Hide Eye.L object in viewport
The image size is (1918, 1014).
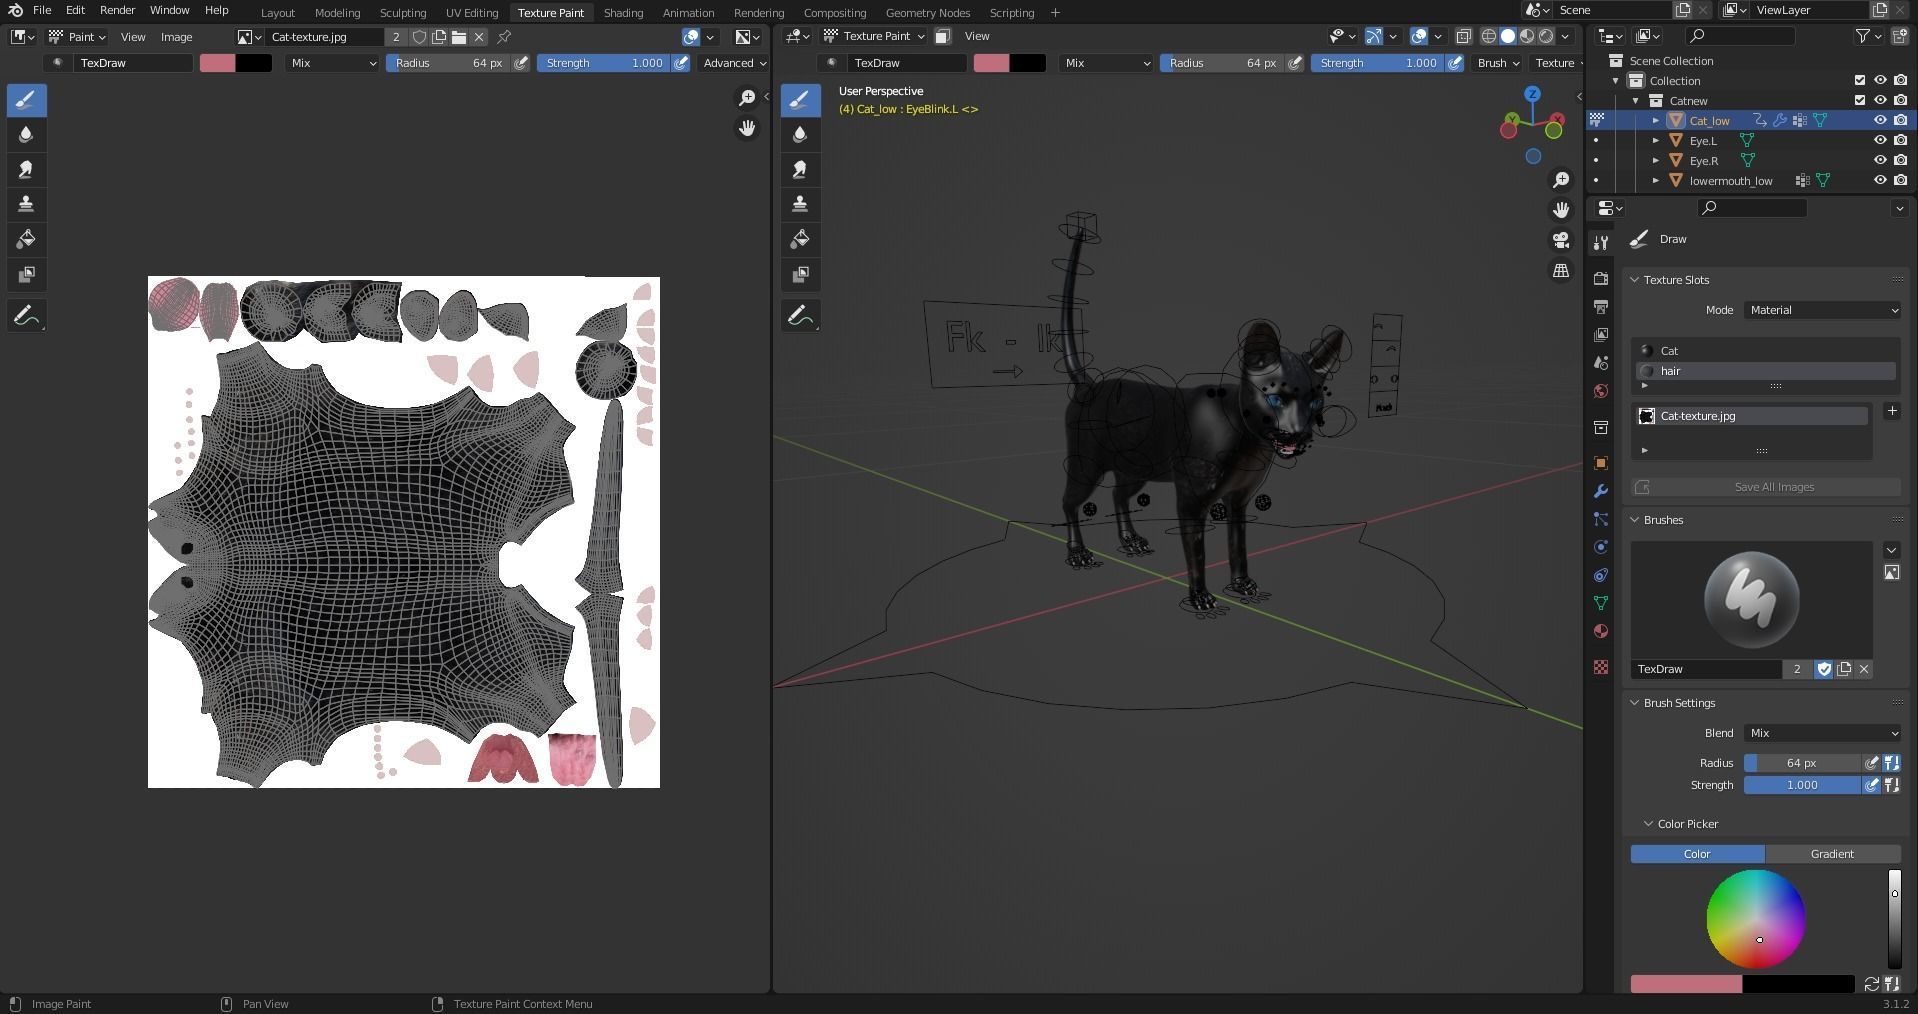[x=1880, y=140]
